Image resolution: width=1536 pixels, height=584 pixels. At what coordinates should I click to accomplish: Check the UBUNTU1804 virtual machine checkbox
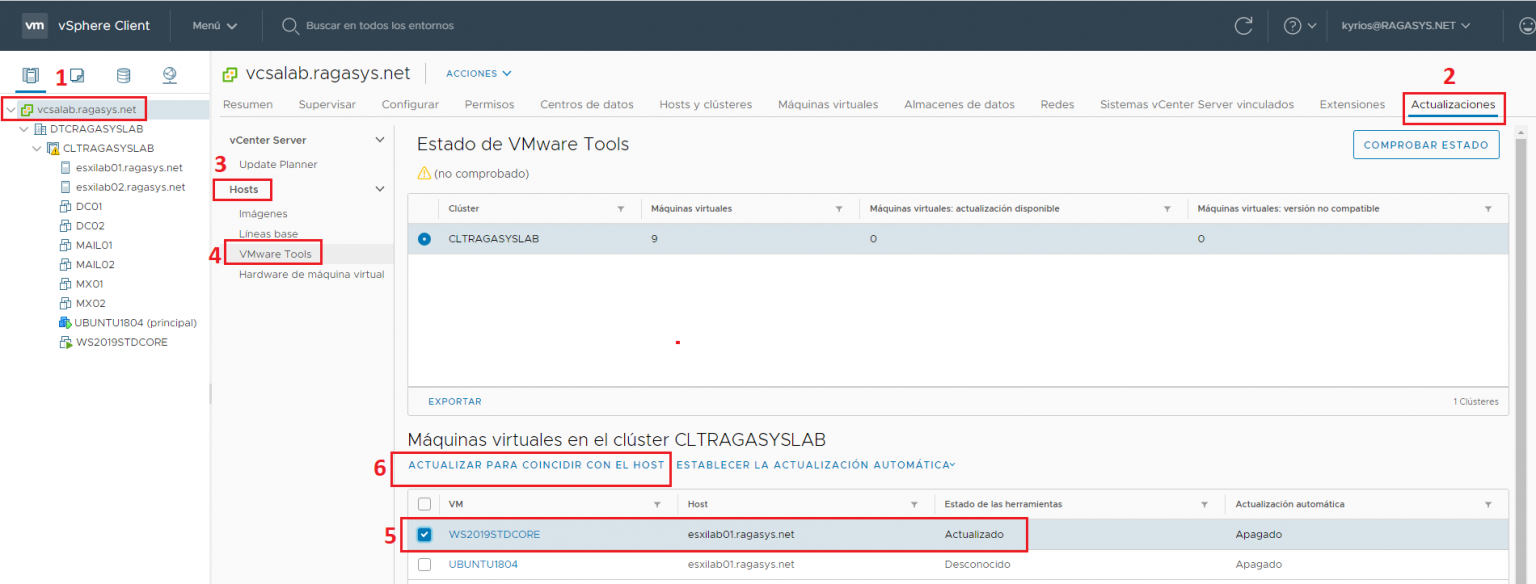424,564
